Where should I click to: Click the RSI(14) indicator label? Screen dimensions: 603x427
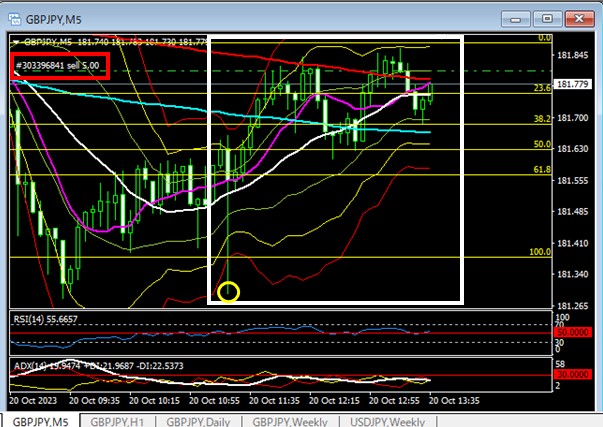tap(43, 319)
